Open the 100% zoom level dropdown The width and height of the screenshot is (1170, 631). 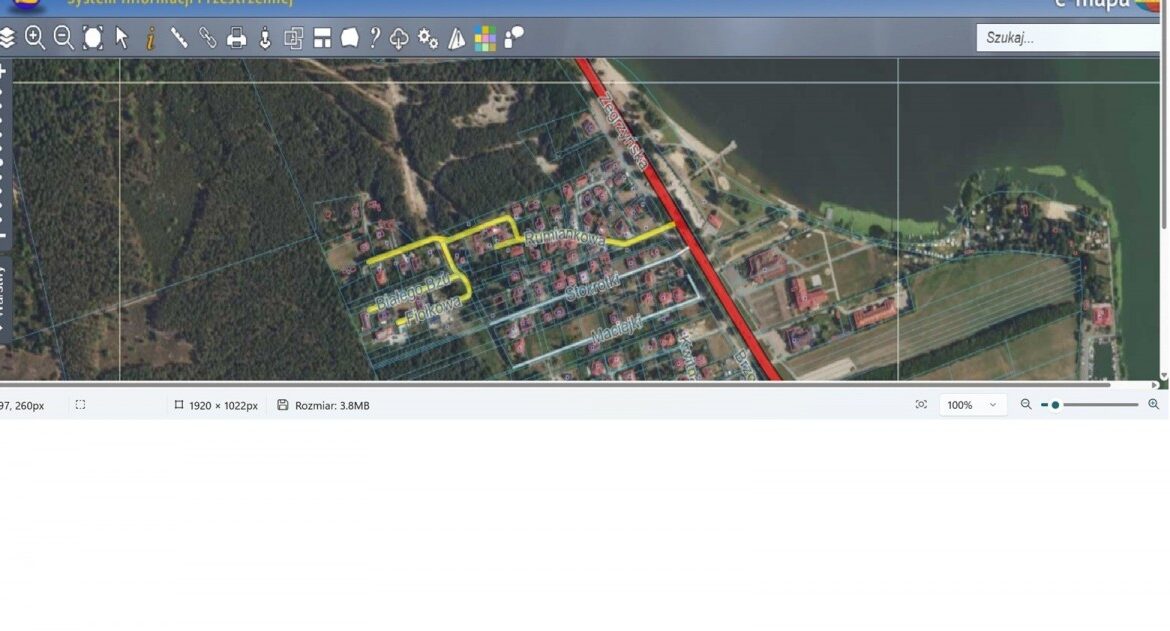[x=972, y=405]
